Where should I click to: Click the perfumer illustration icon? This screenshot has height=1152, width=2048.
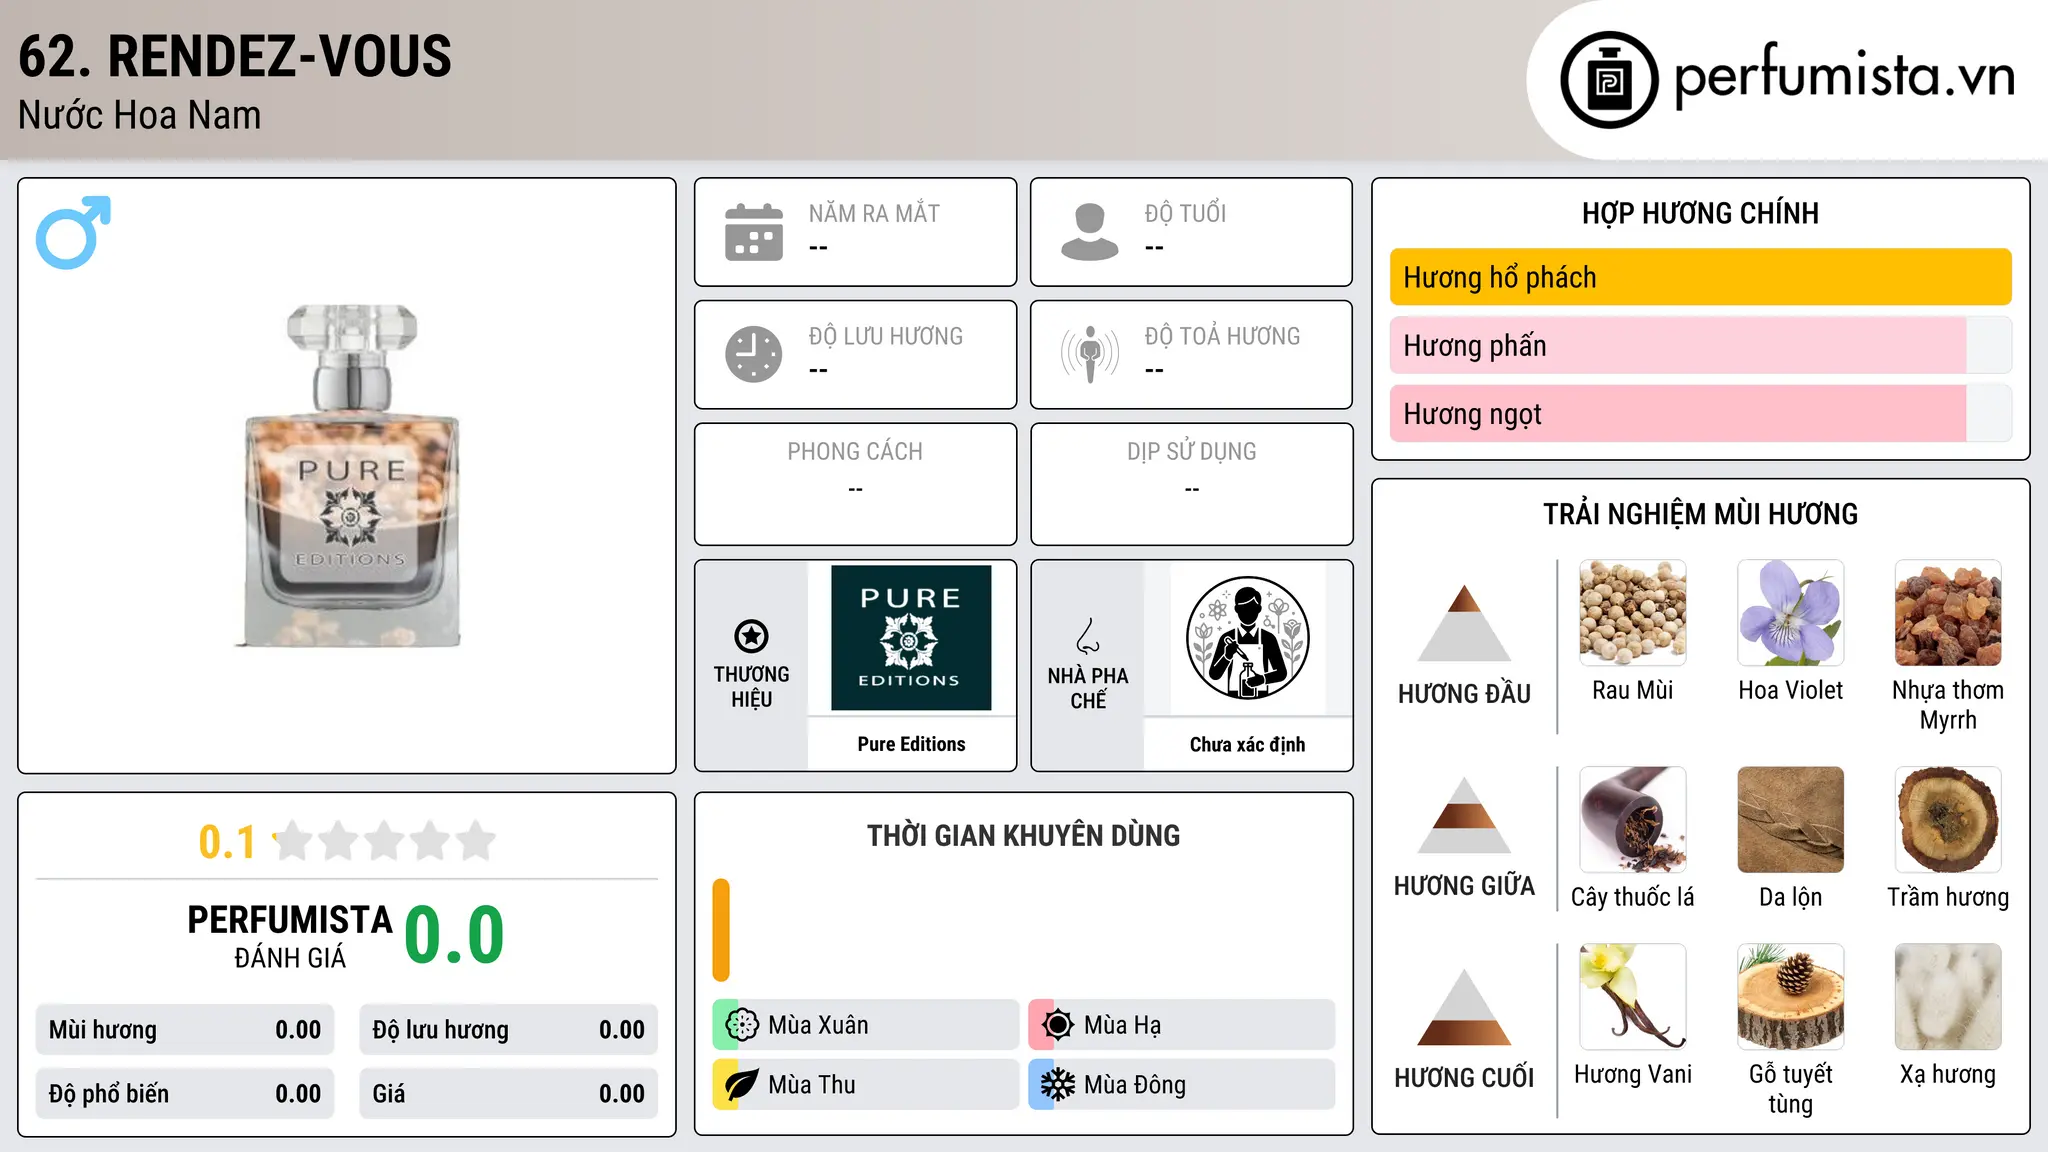[1248, 638]
